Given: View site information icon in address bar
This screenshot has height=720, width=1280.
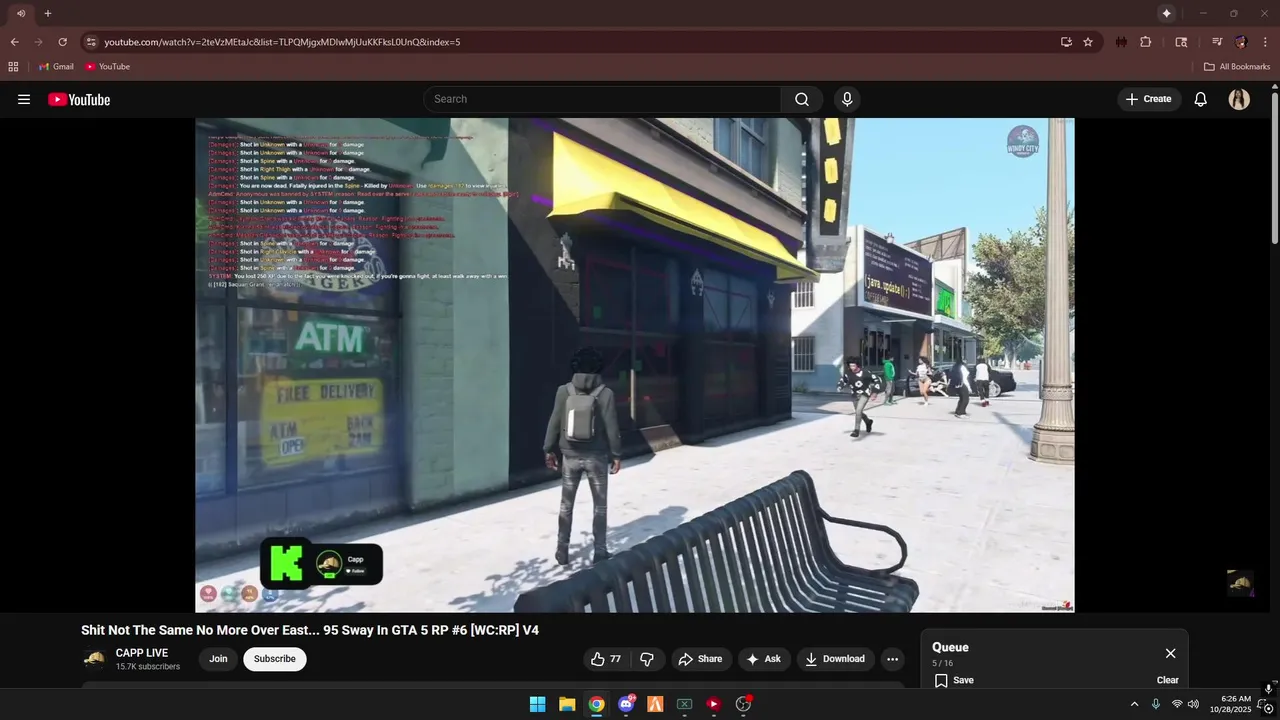Looking at the screenshot, I should (91, 42).
